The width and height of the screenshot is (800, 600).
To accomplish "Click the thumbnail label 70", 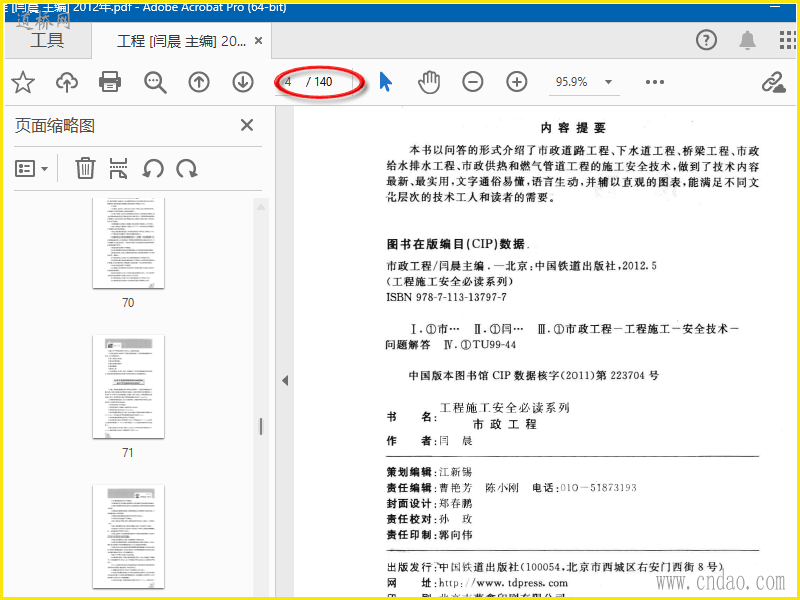I will point(128,303).
